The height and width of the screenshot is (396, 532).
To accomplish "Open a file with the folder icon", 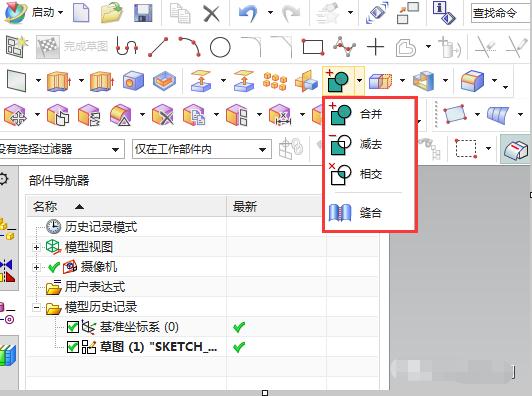I will point(112,13).
